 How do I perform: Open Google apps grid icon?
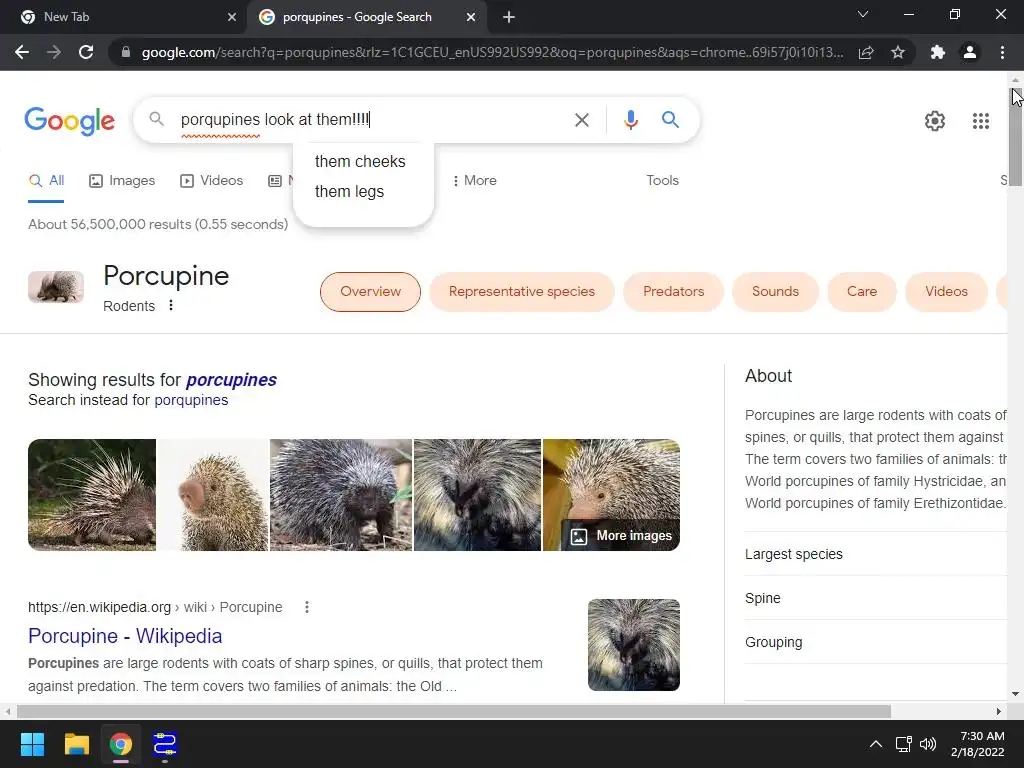tap(980, 121)
